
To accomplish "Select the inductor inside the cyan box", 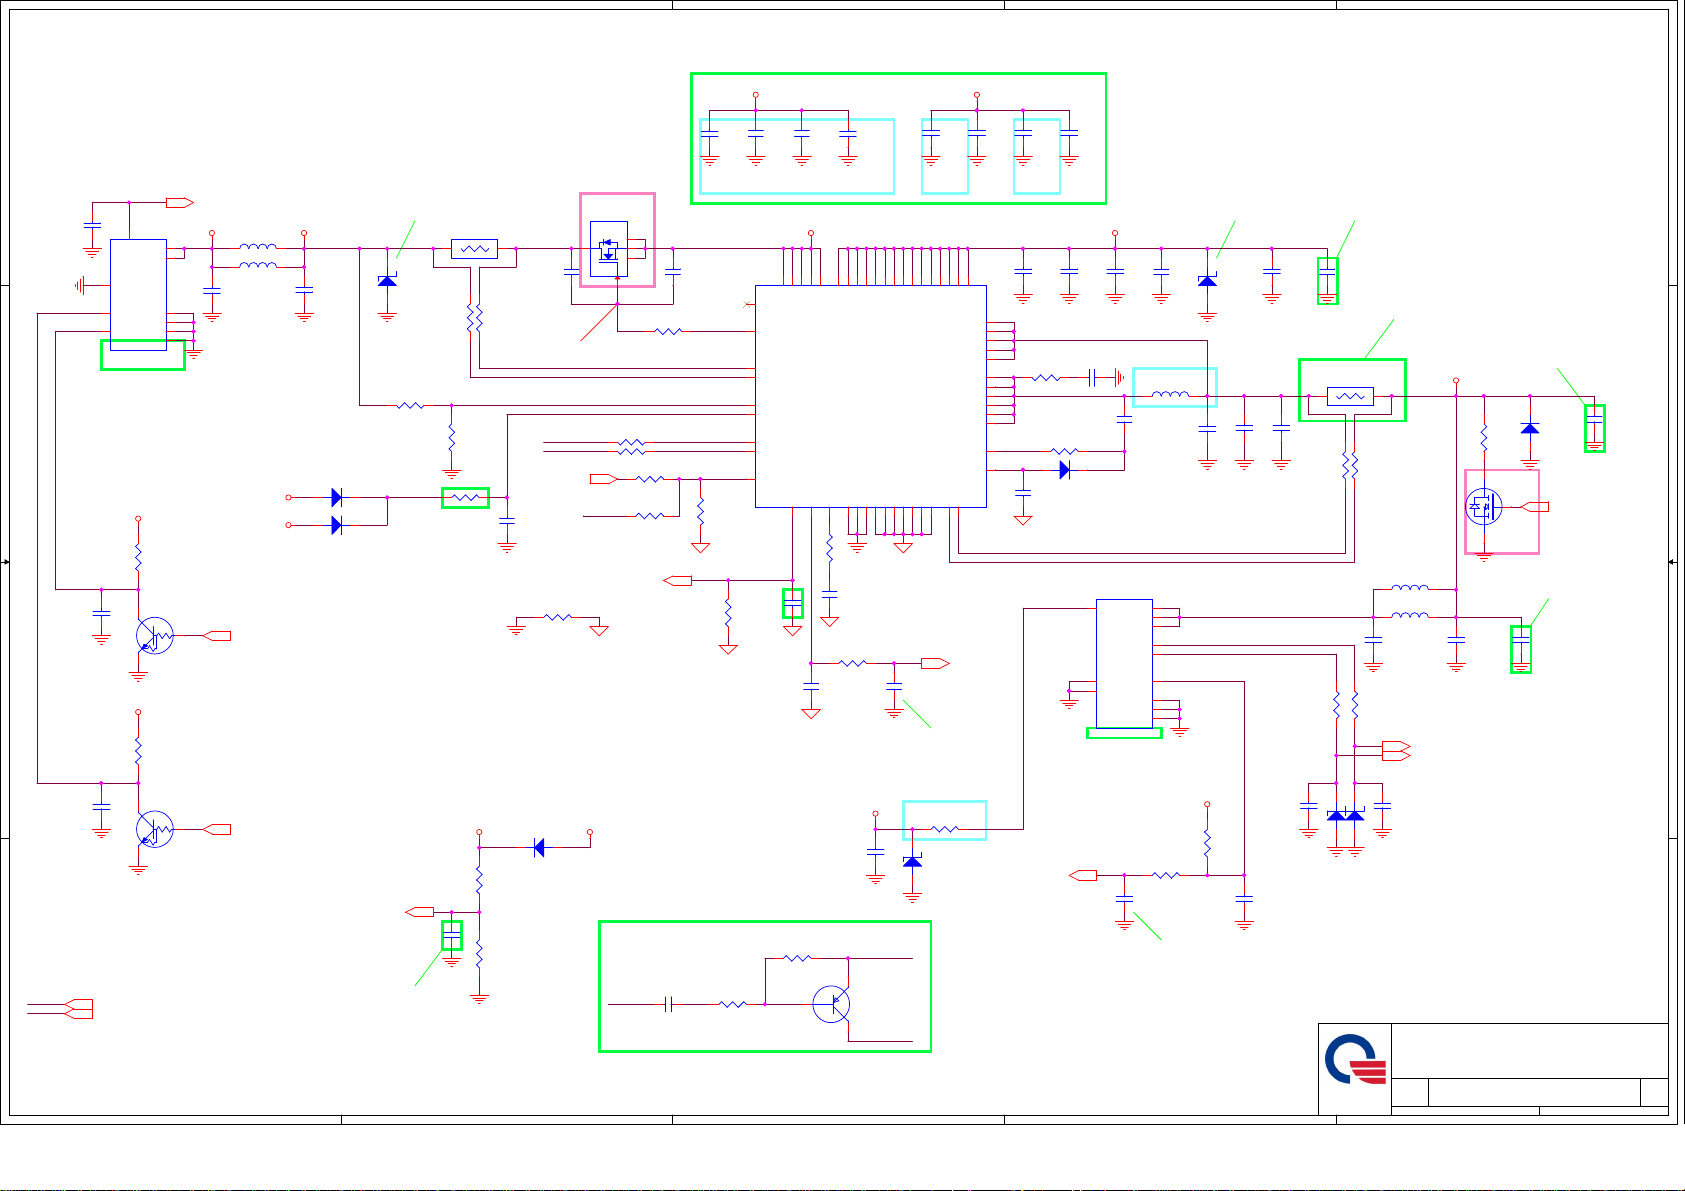I will click(x=1171, y=395).
